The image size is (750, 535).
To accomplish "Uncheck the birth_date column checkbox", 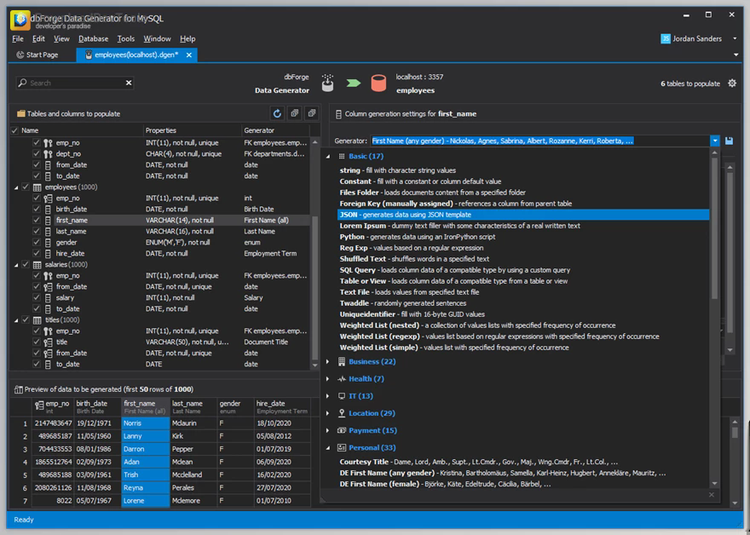I will point(36,209).
